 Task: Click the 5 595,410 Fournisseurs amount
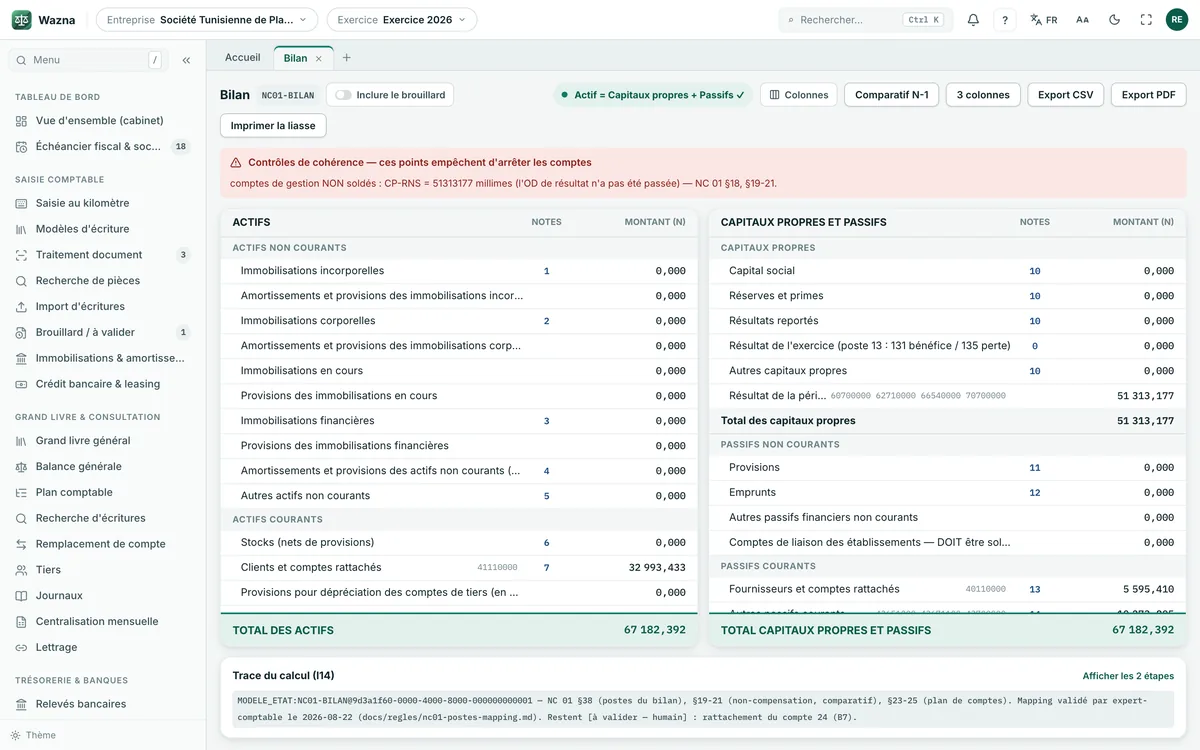[x=1148, y=590]
